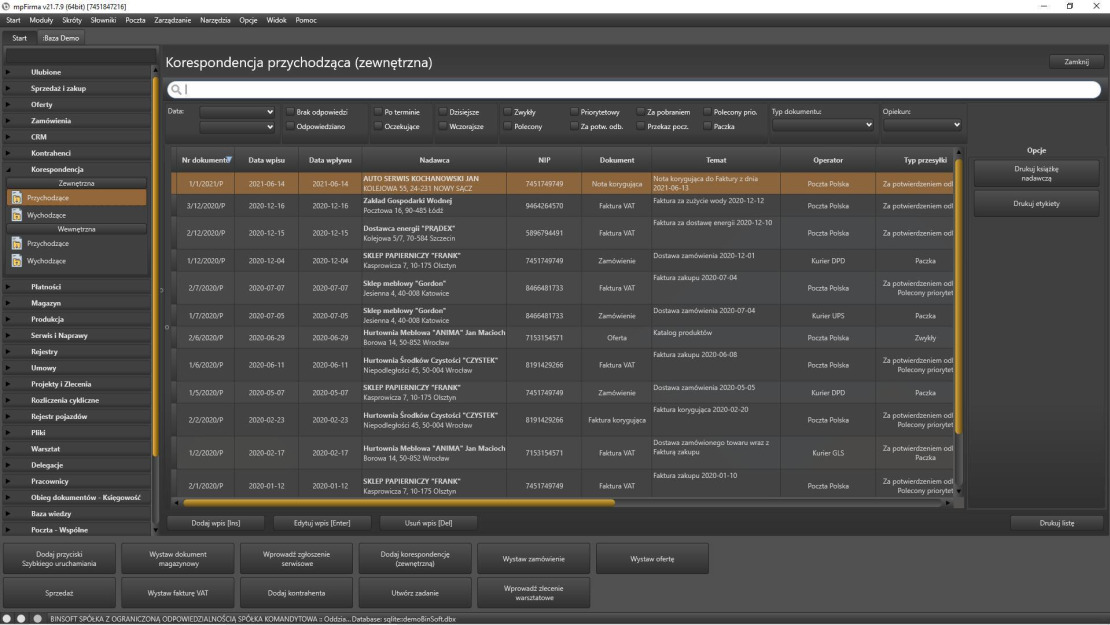1110x625 pixels.
Task: Open the upper Data dropdown
Action: (x=236, y=112)
